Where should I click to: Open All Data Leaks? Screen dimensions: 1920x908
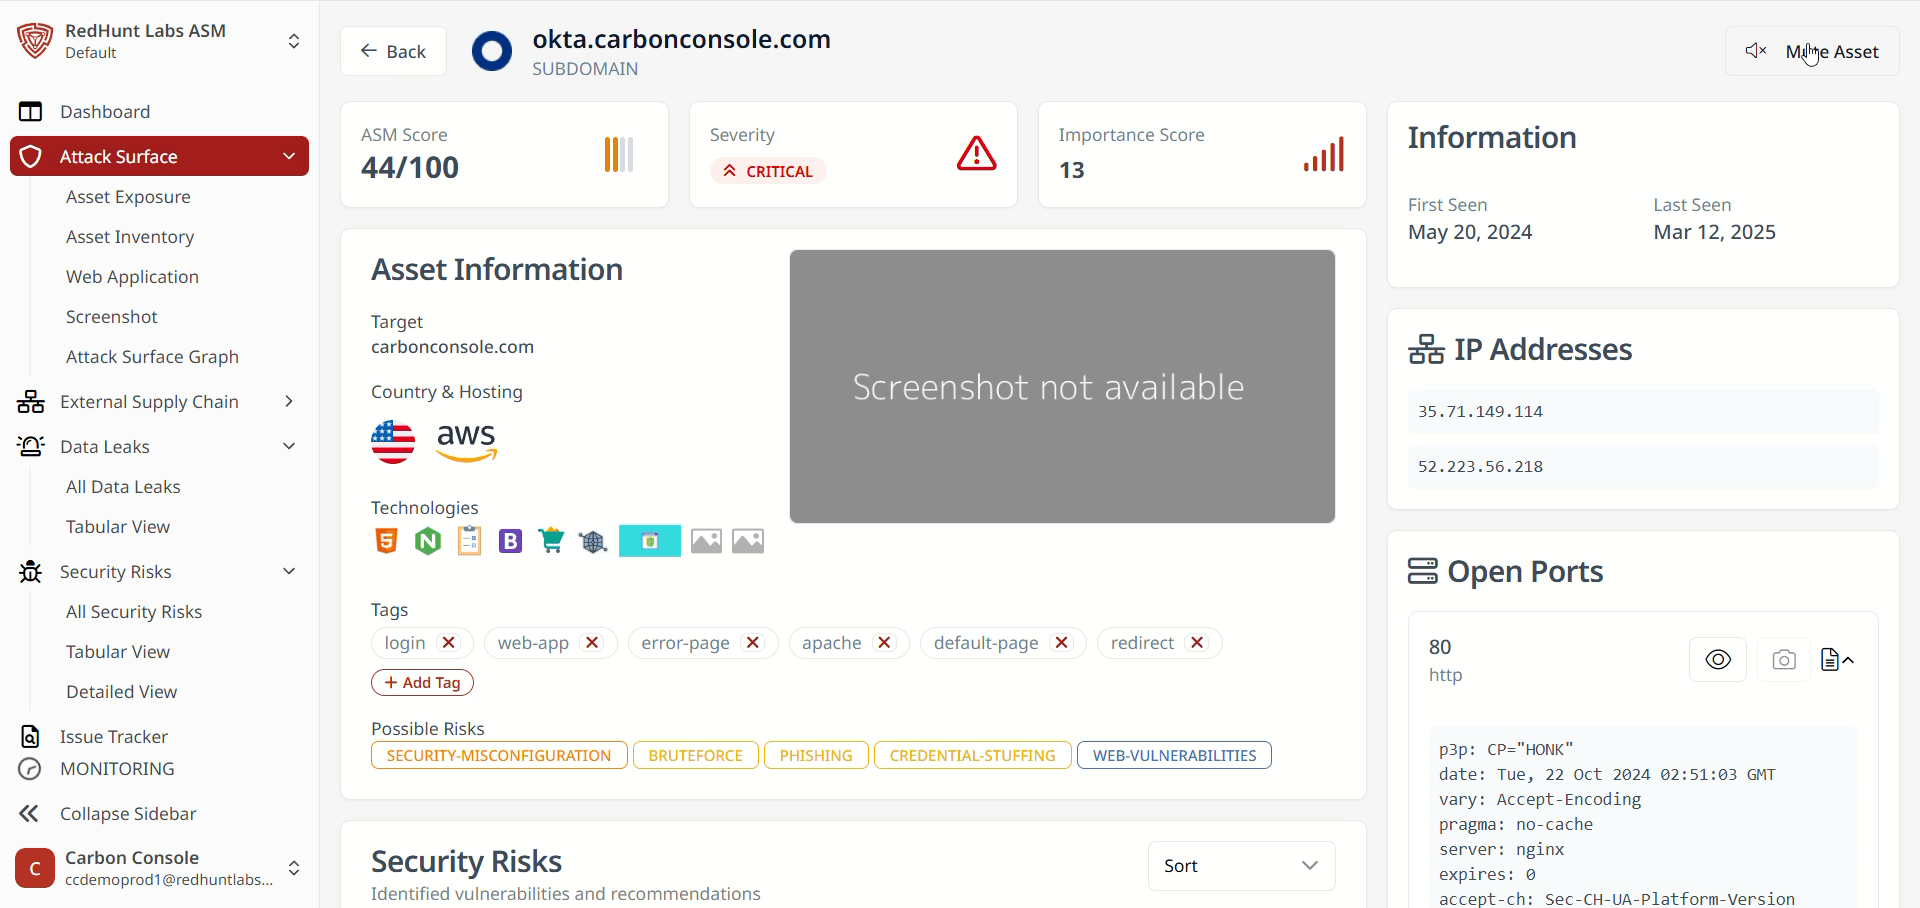[x=123, y=487]
